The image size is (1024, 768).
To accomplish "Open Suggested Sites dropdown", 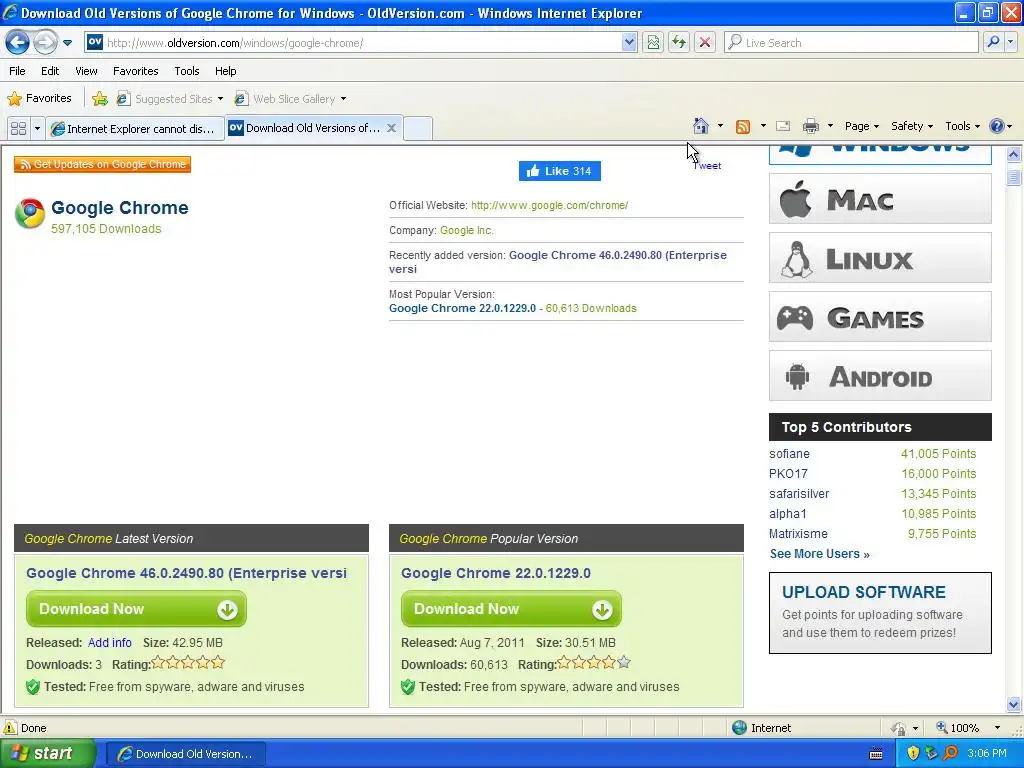I will coord(170,99).
